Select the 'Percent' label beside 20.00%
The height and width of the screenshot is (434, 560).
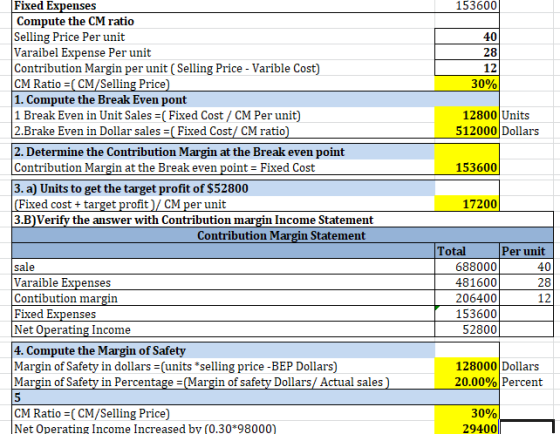[522, 382]
